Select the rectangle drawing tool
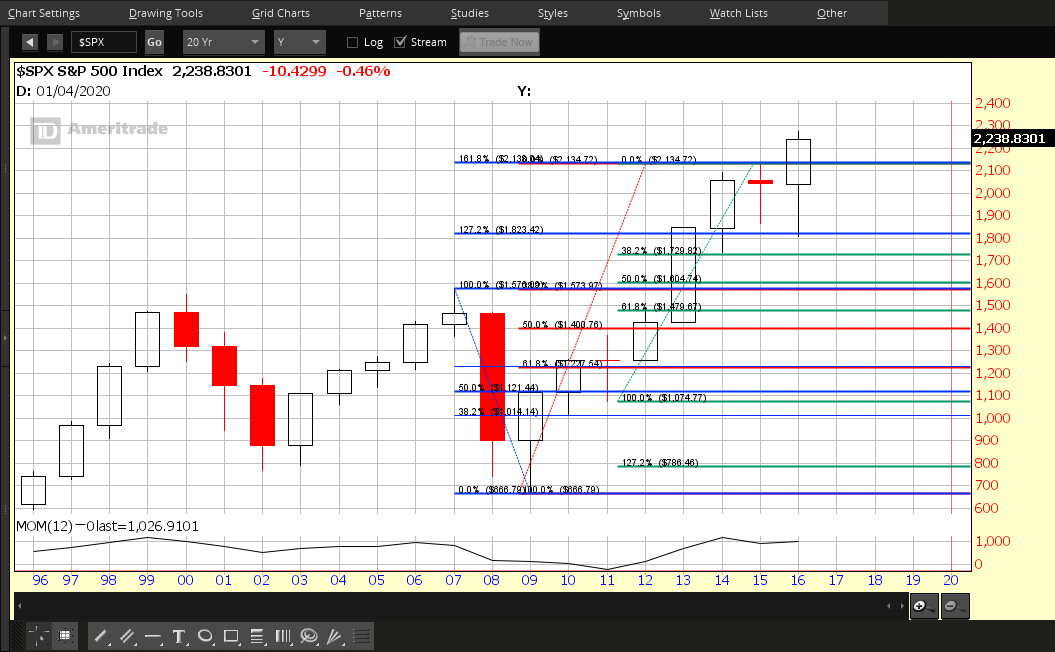The image size is (1055, 652). (x=231, y=636)
